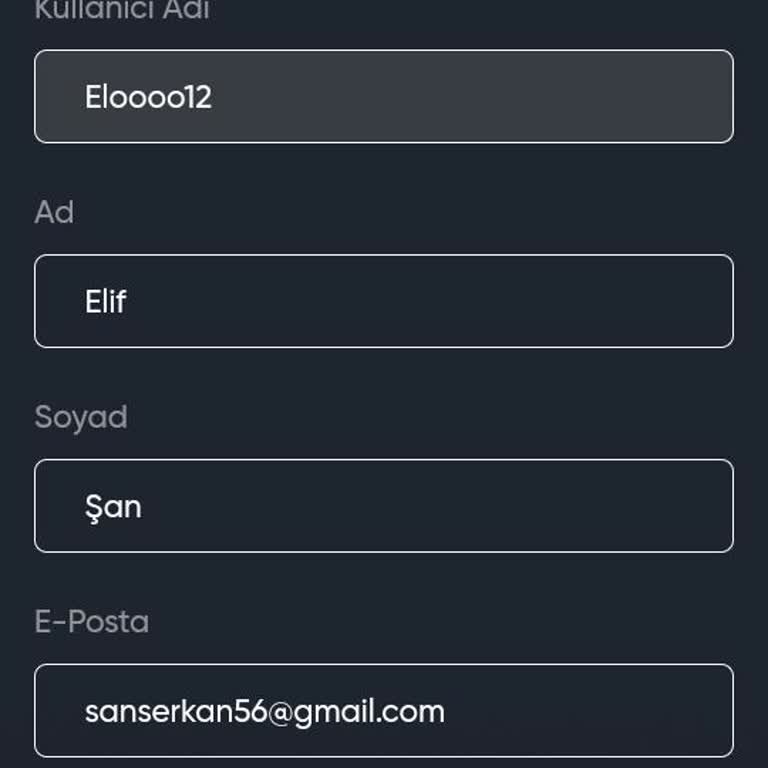Click the 'Kullanıcı Adı' label
This screenshot has width=768, height=768.
point(122,12)
